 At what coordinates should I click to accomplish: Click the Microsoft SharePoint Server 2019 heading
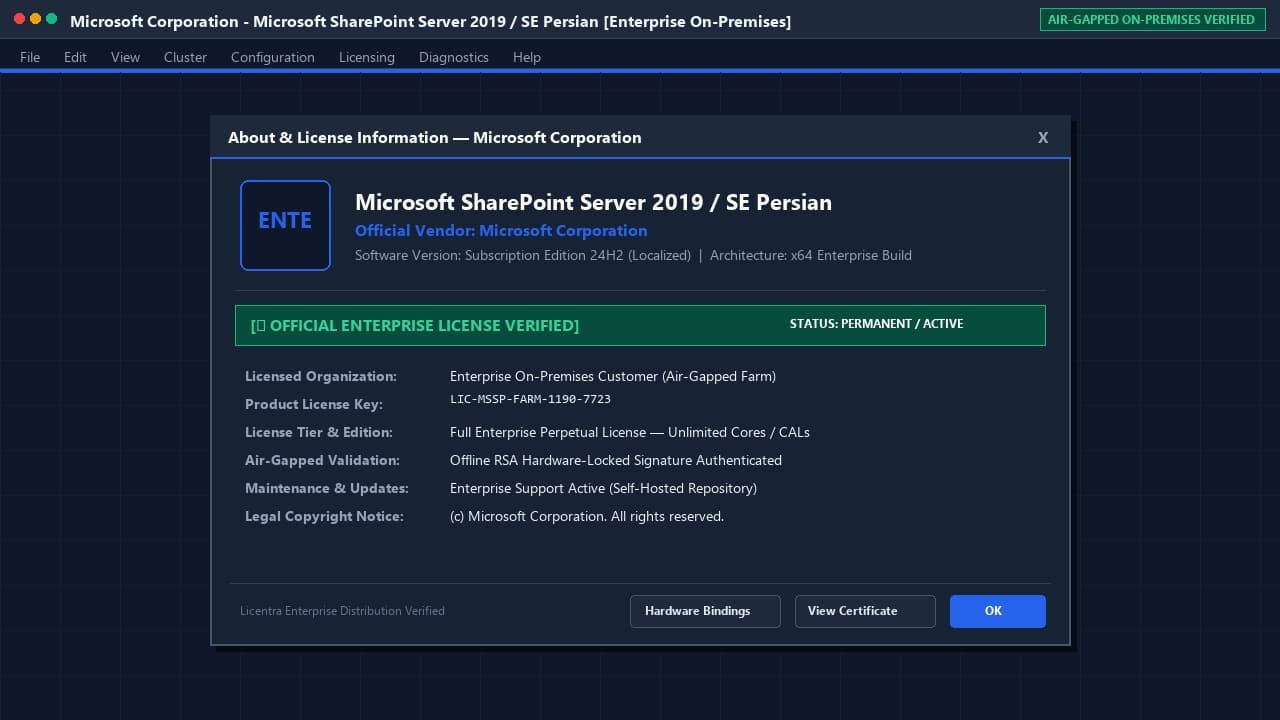tap(593, 202)
